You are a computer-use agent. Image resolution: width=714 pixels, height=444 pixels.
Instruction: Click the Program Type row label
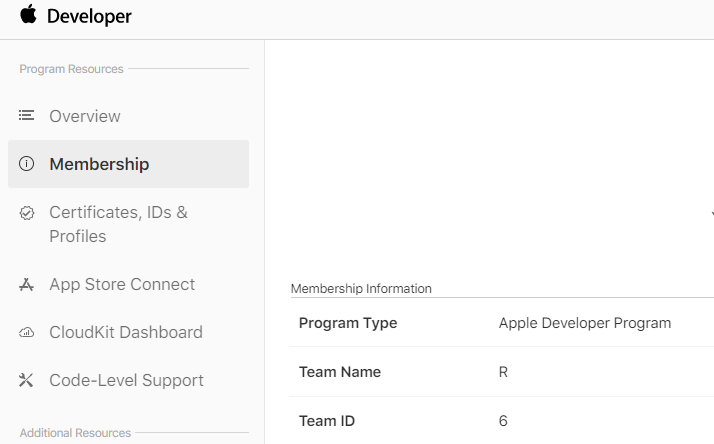[348, 323]
